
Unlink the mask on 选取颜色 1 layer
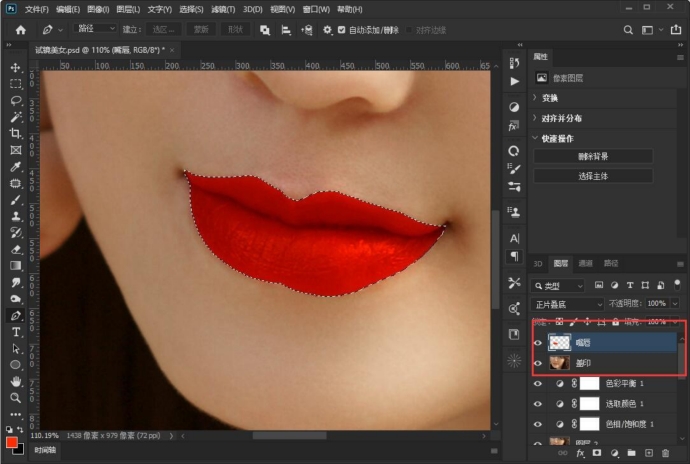tap(574, 404)
